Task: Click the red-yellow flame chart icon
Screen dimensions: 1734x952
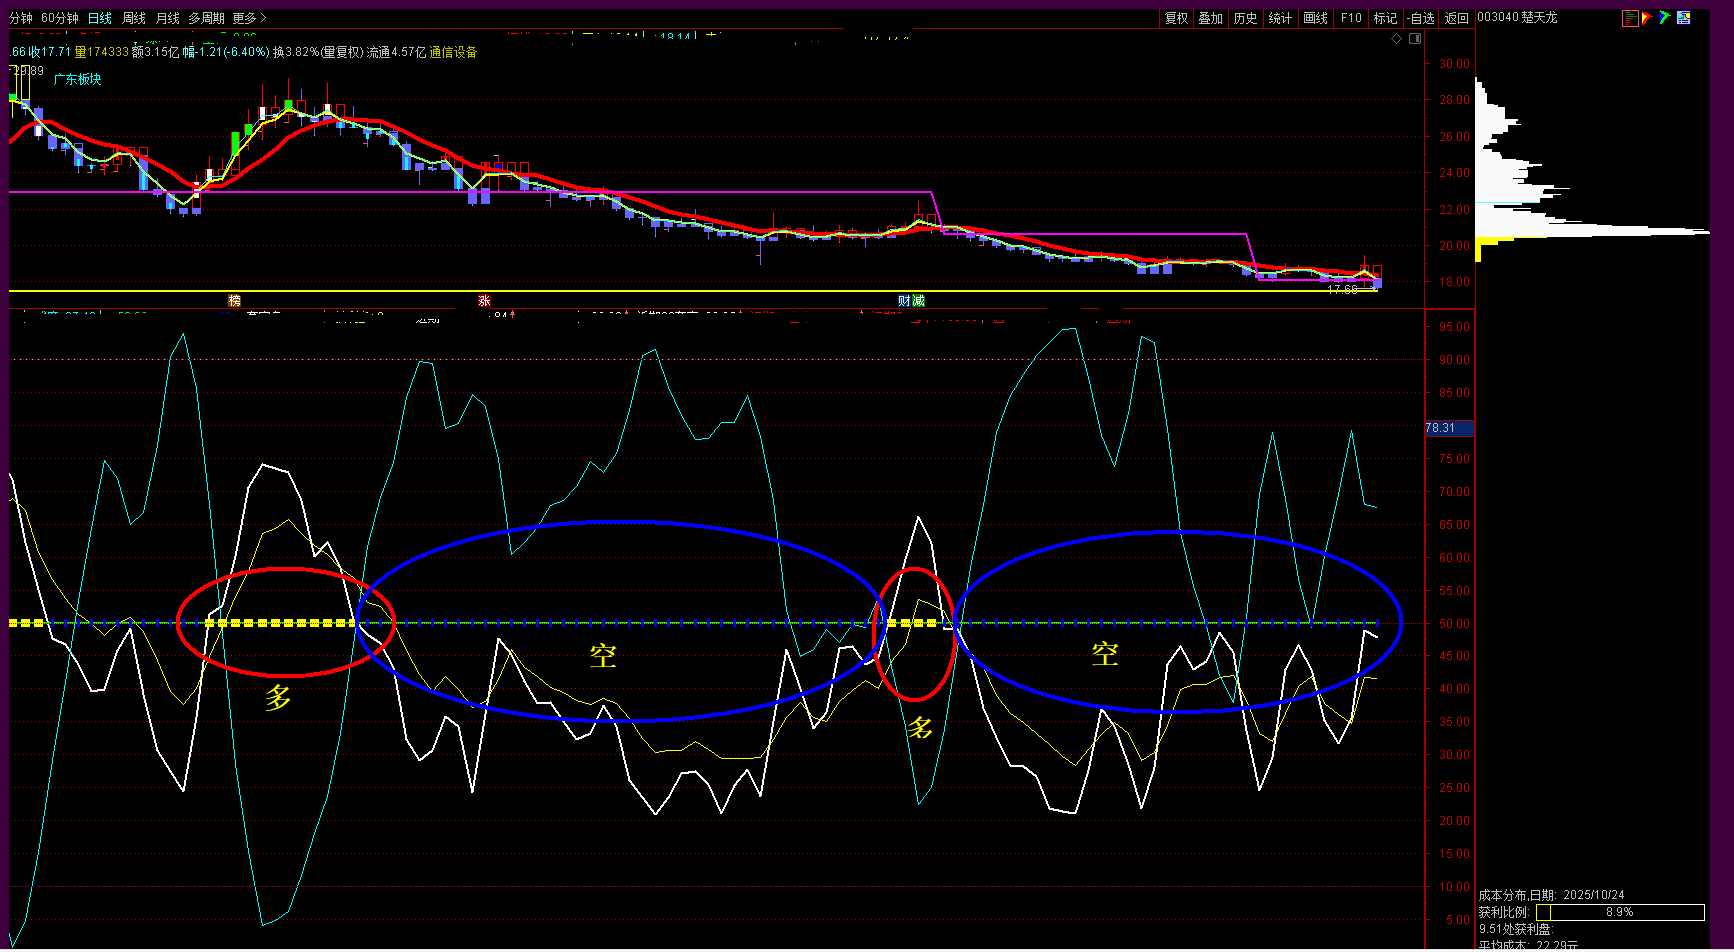Action: (1647, 18)
